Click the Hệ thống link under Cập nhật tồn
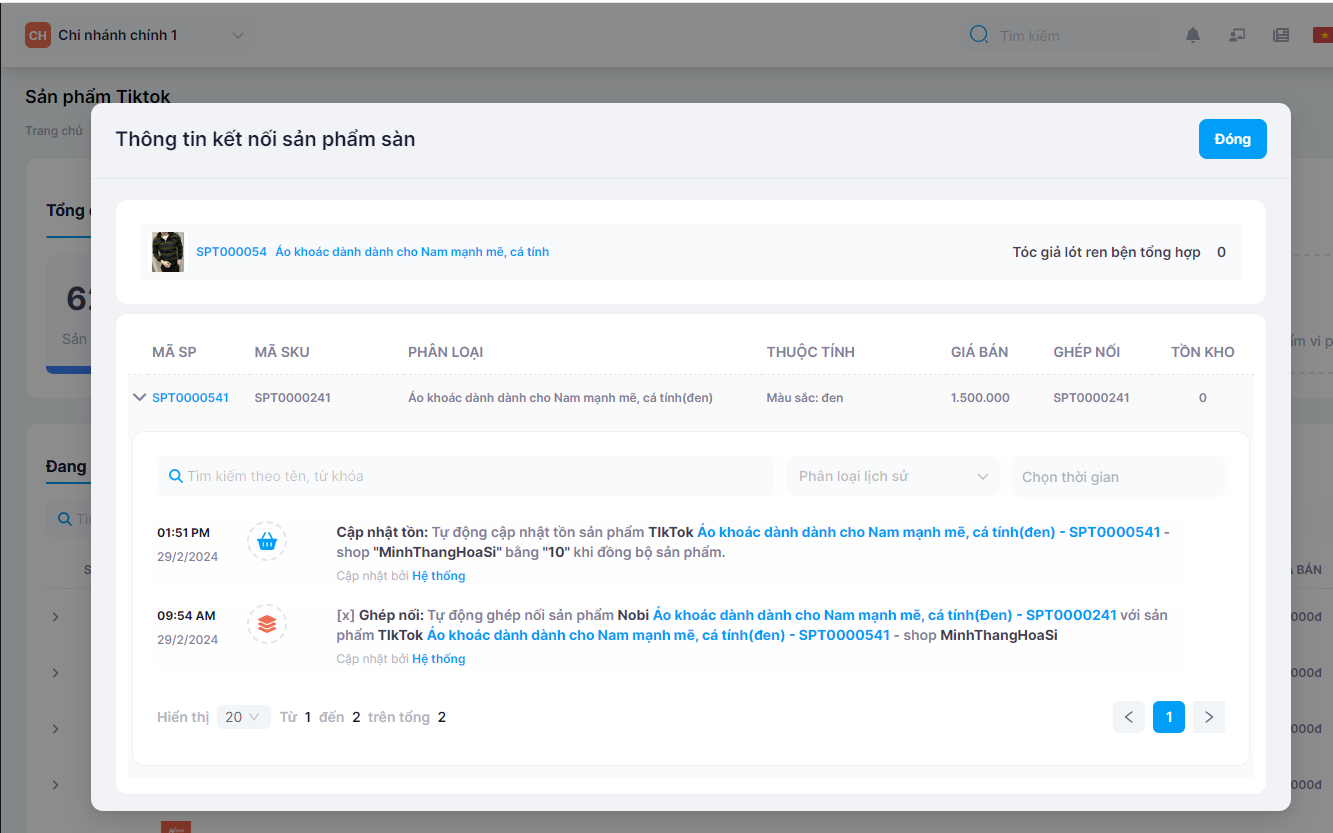The image size is (1333, 833). click(438, 576)
